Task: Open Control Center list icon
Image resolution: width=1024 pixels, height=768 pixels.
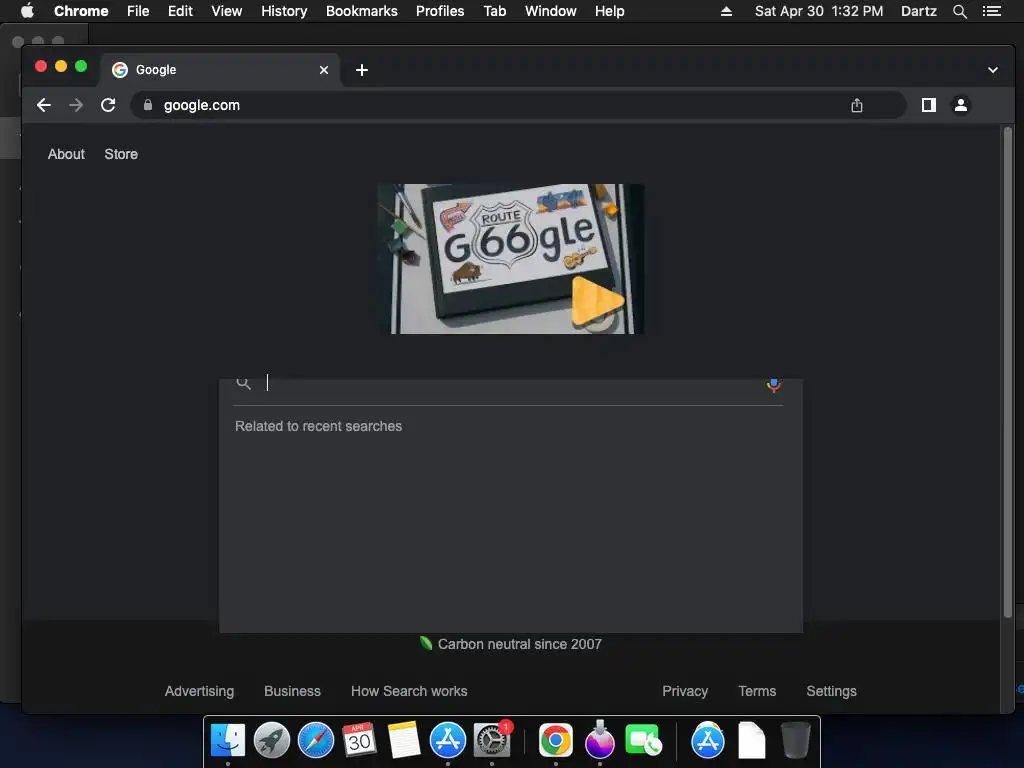Action: click(992, 11)
